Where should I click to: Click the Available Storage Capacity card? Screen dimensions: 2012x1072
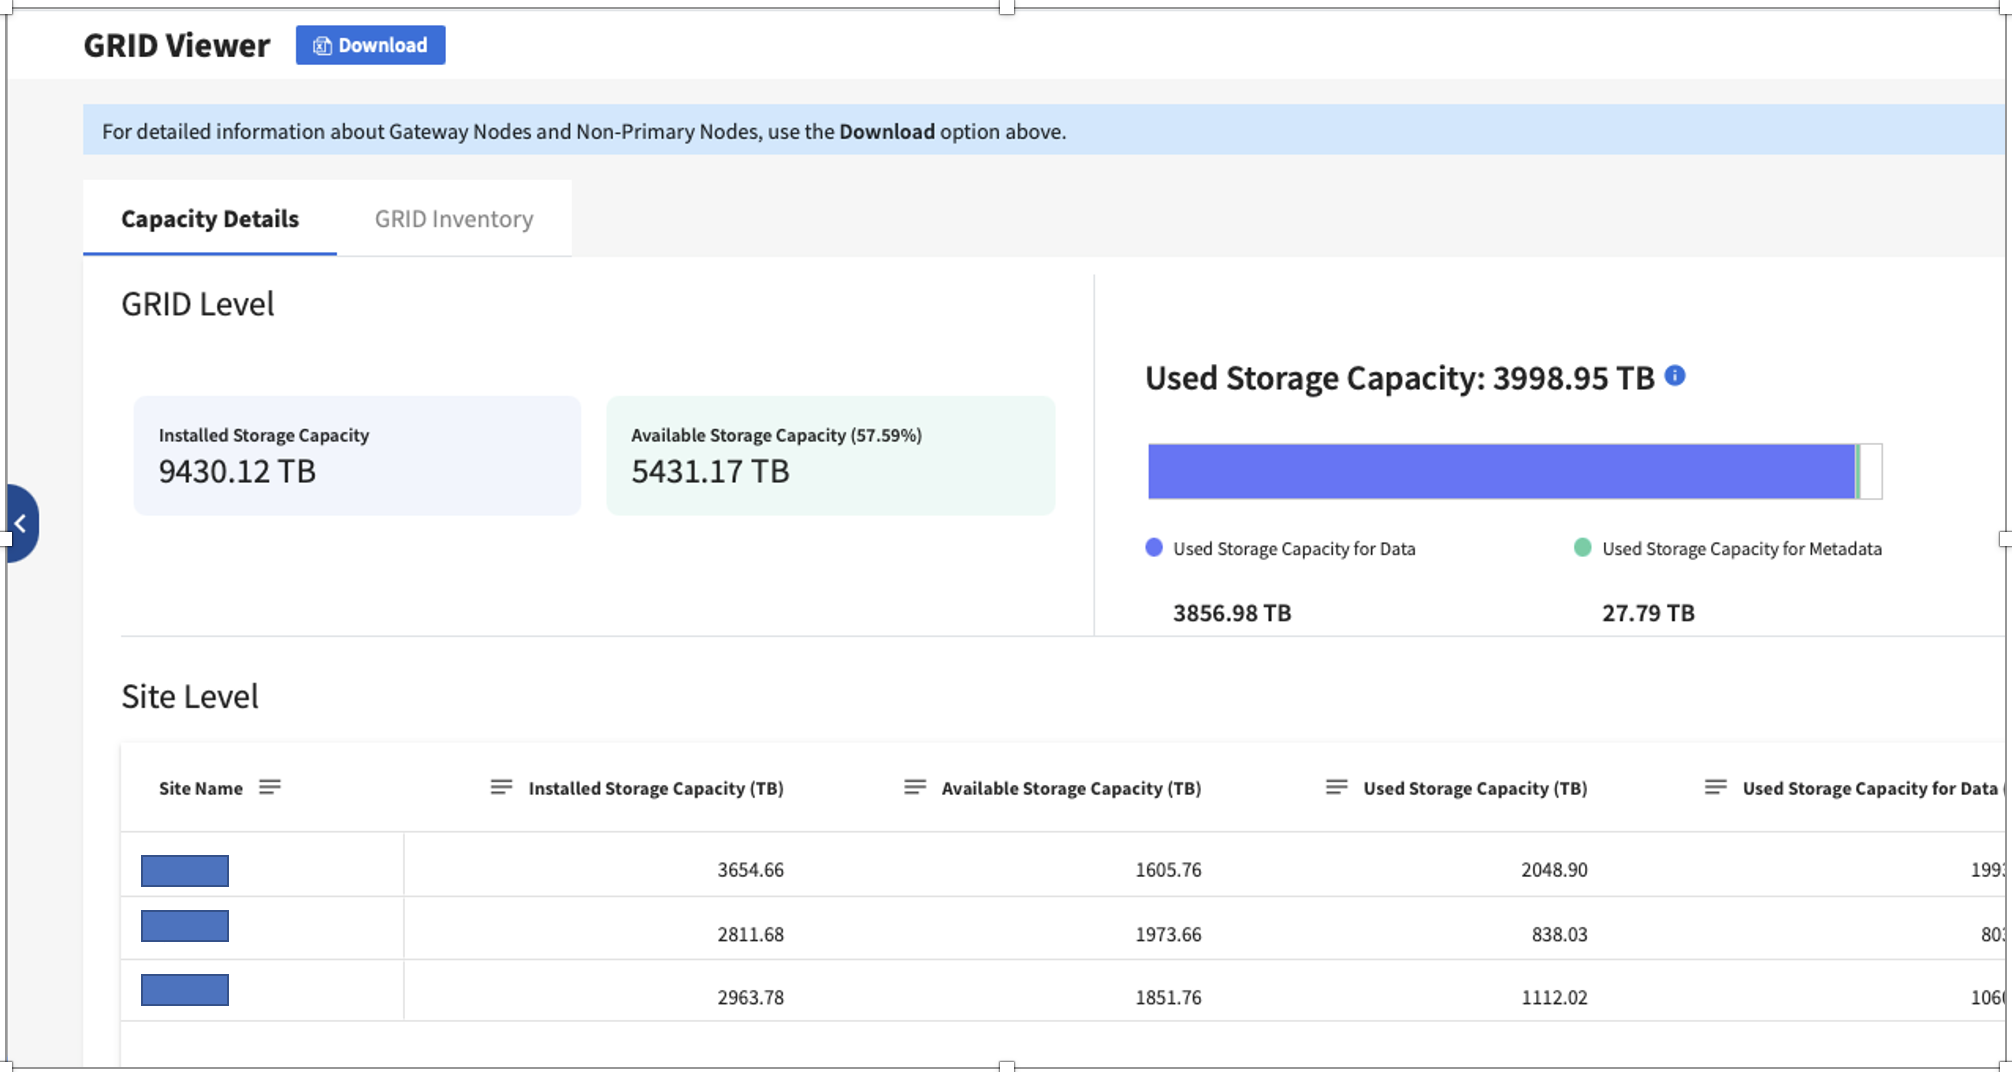(830, 456)
